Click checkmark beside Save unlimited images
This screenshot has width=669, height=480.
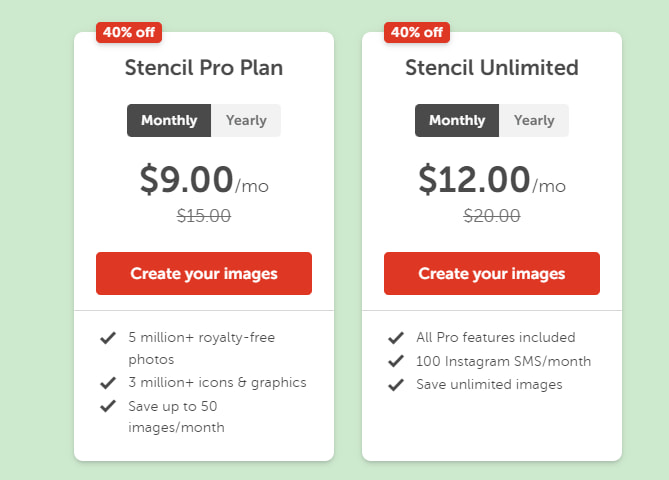pos(396,384)
